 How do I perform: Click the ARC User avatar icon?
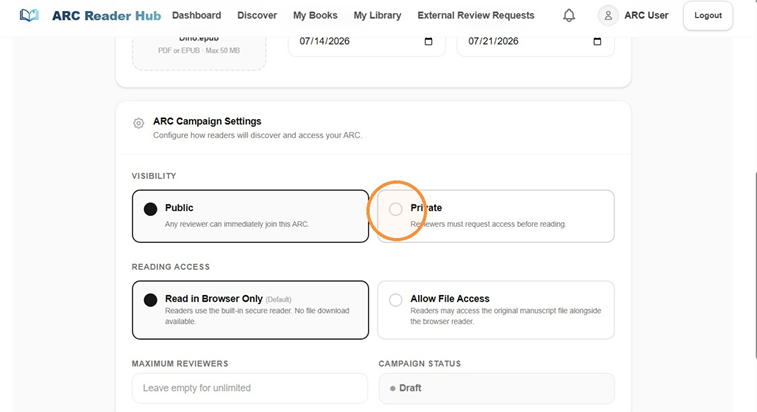(x=608, y=15)
